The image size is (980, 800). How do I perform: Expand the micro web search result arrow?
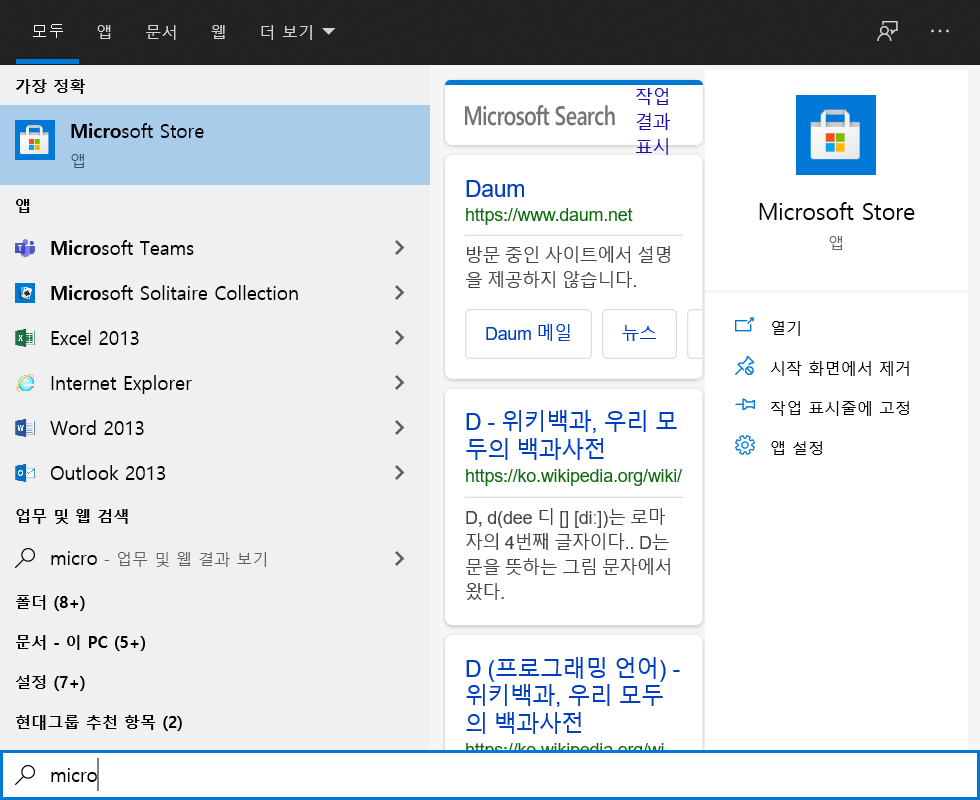tap(399, 559)
